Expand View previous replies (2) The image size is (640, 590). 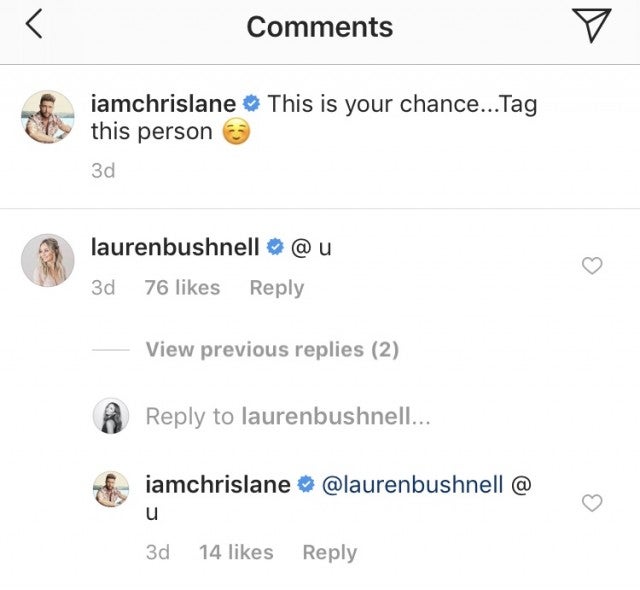click(x=271, y=349)
